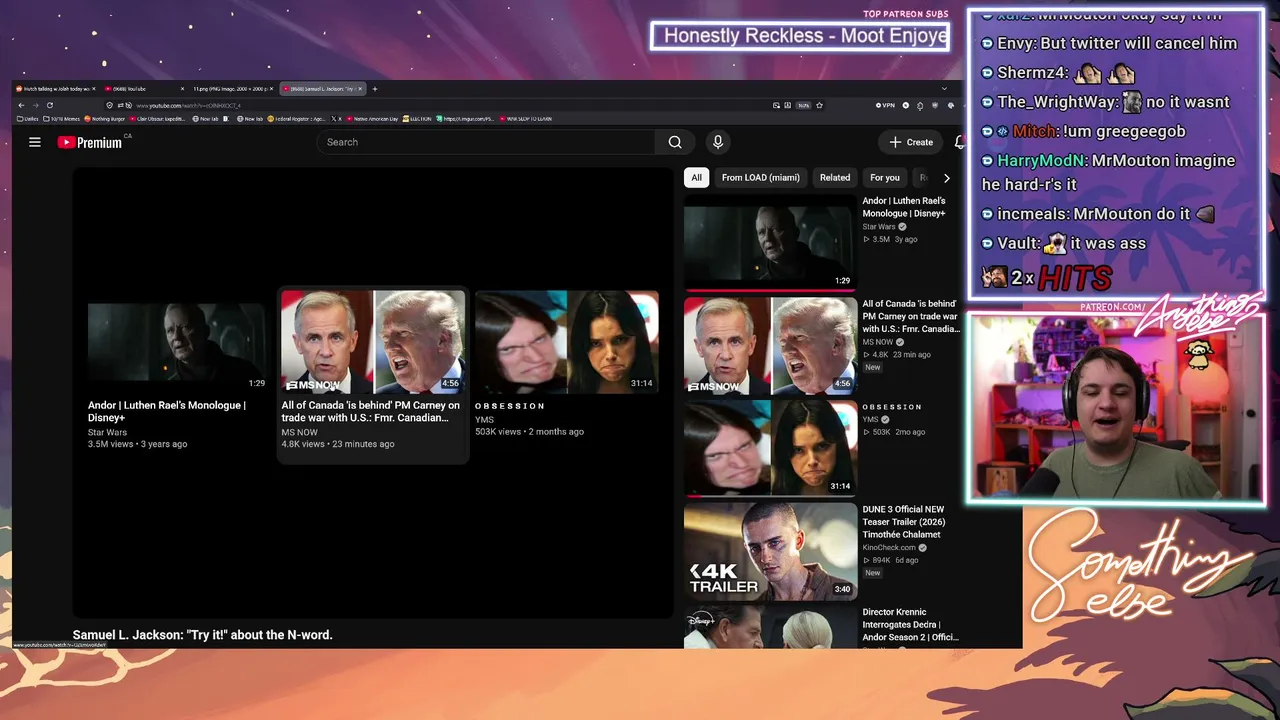Bookmark this page with the star icon
The height and width of the screenshot is (720, 1280).
click(819, 105)
